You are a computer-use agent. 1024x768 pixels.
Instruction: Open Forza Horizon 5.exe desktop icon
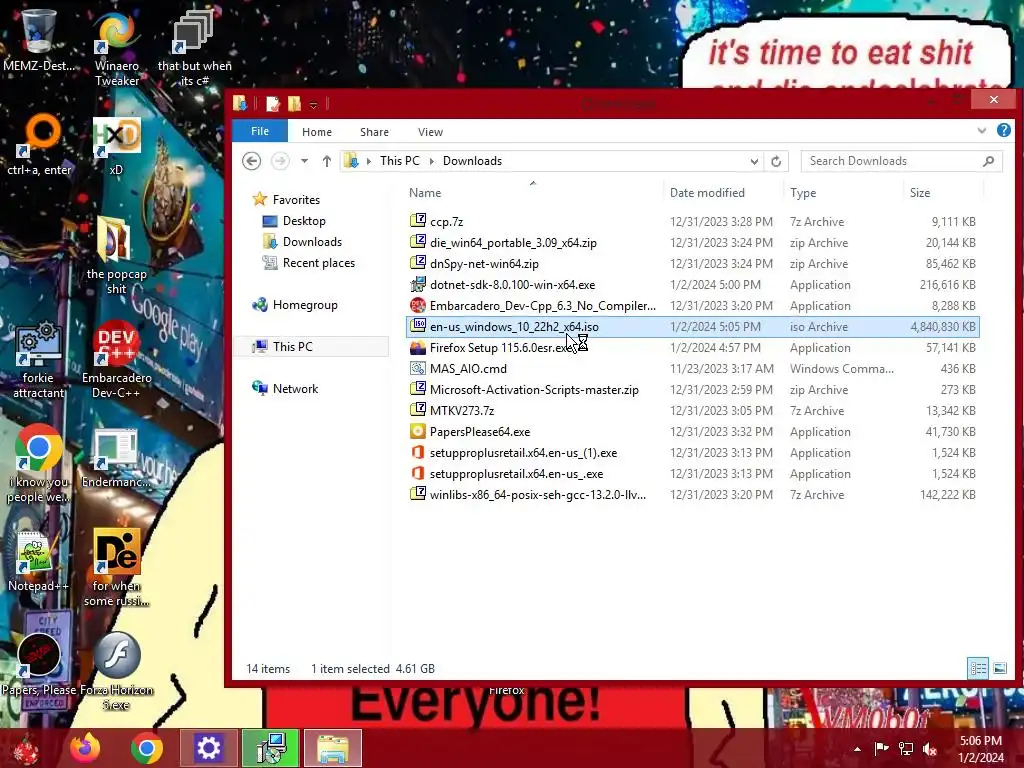(116, 672)
